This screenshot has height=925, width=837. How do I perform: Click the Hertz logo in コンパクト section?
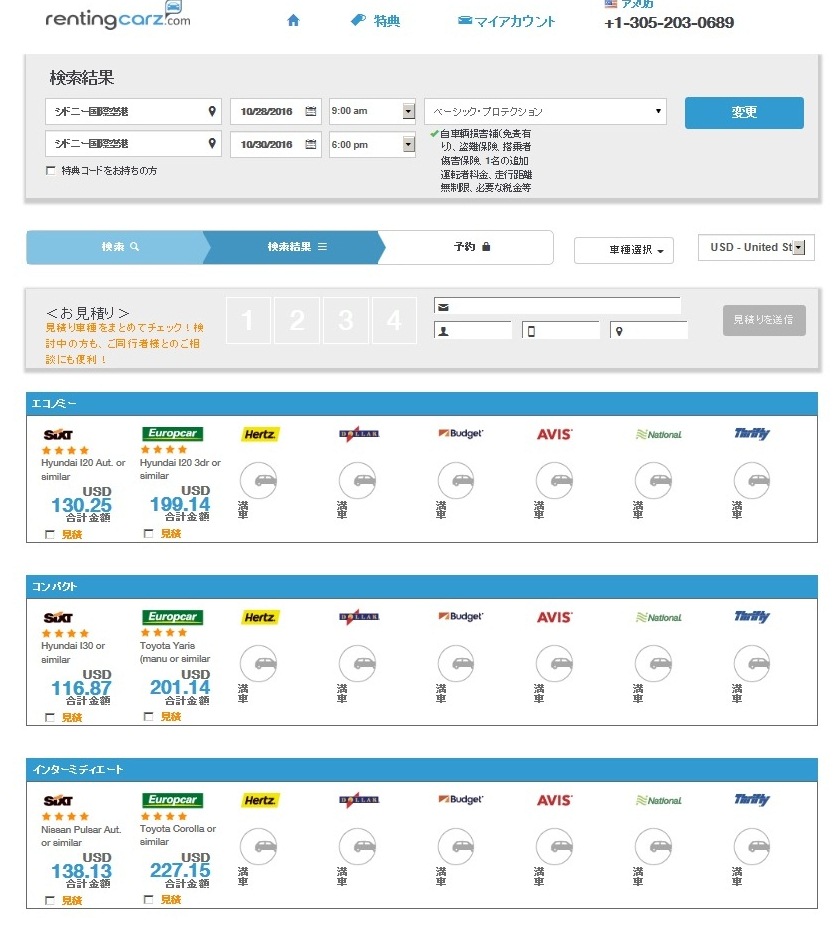(260, 618)
